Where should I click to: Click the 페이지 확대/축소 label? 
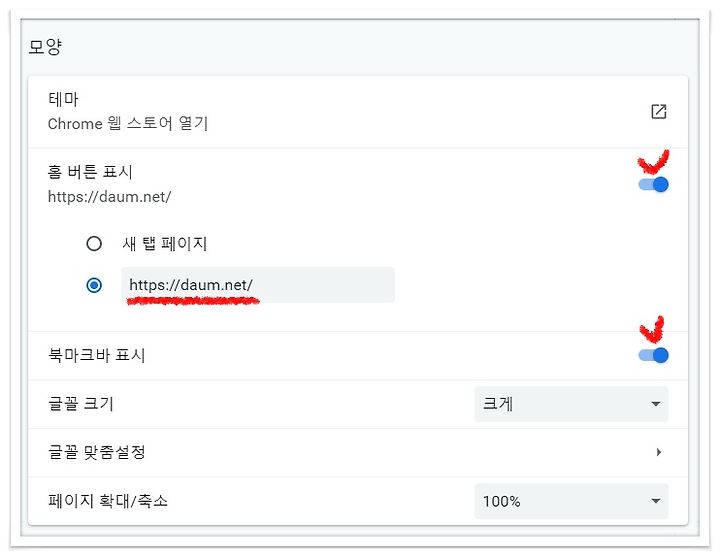point(108,500)
